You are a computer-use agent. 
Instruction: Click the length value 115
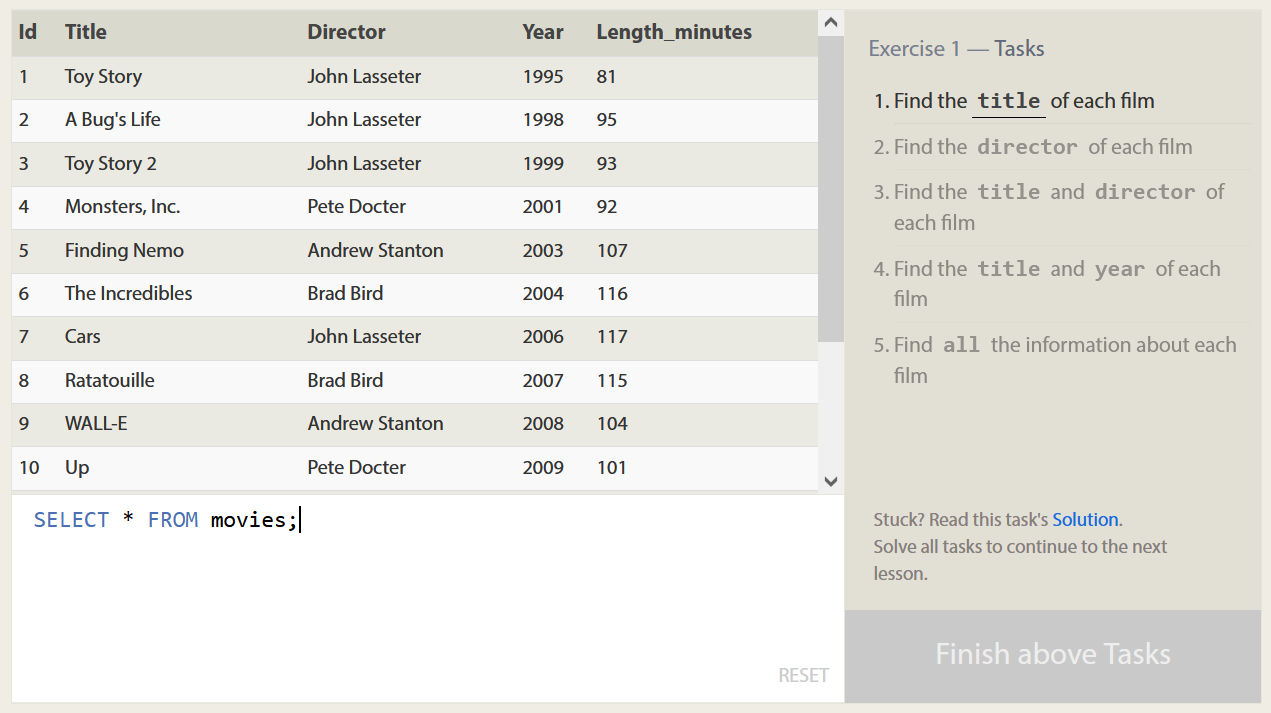point(612,380)
